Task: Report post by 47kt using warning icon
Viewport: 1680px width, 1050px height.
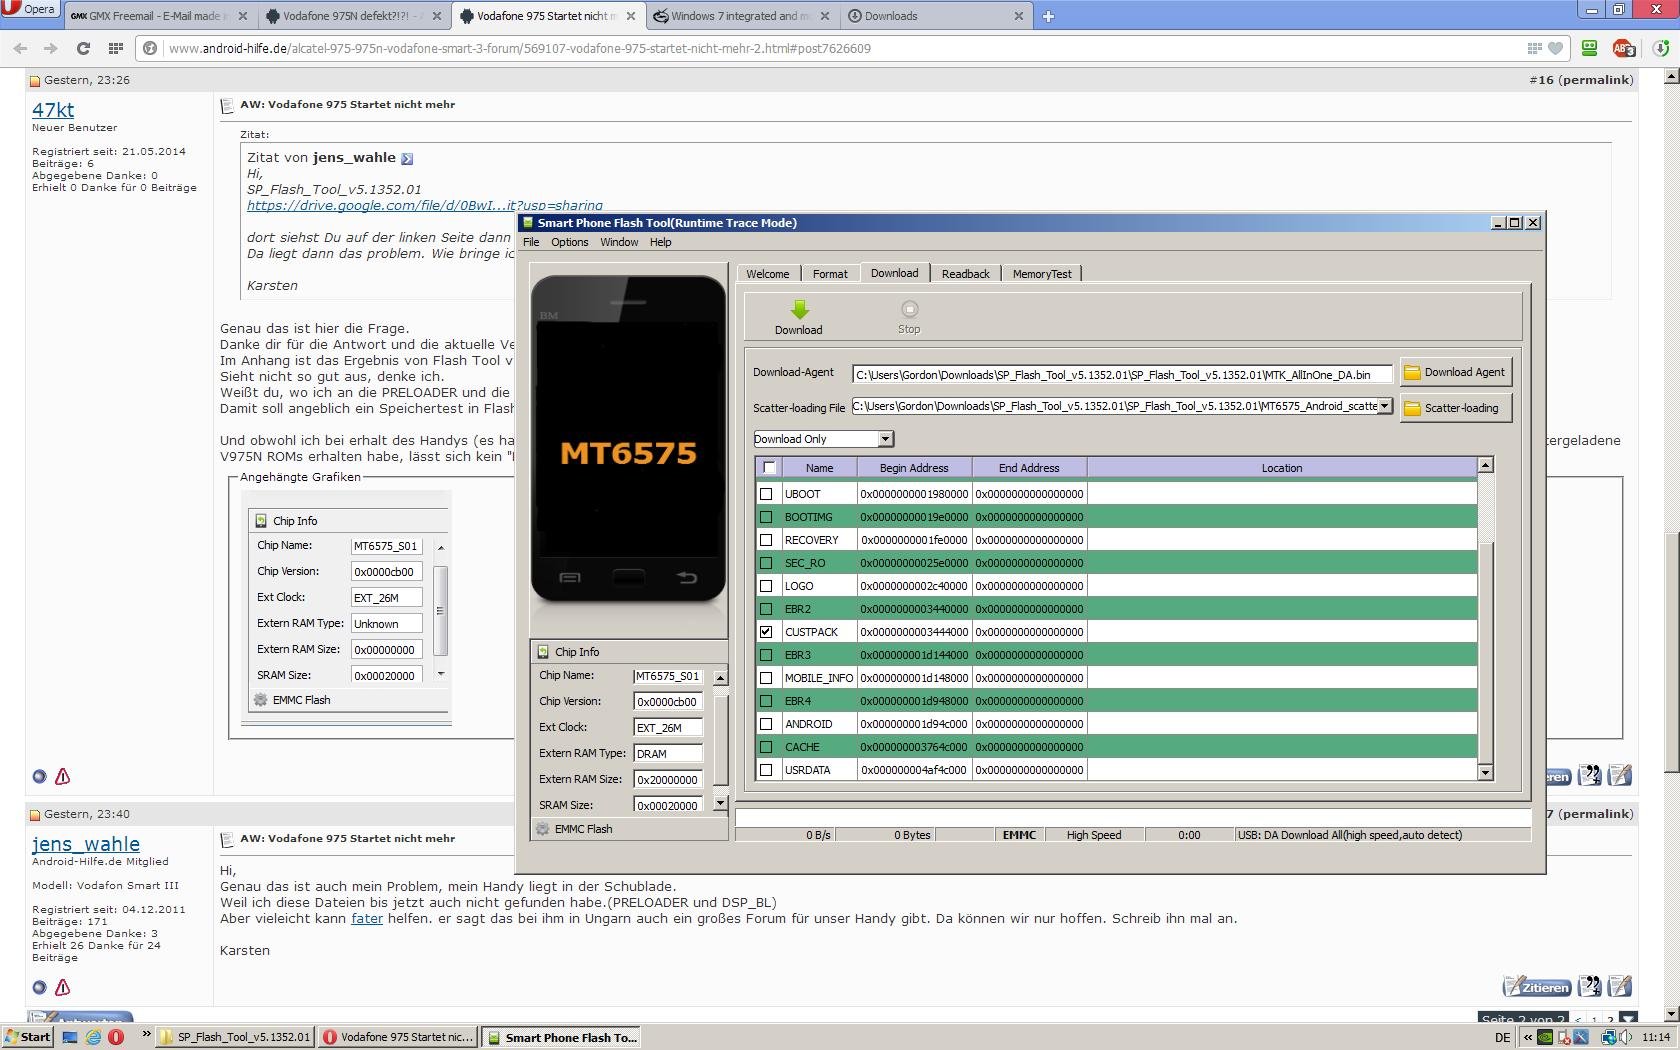Action: (62, 776)
